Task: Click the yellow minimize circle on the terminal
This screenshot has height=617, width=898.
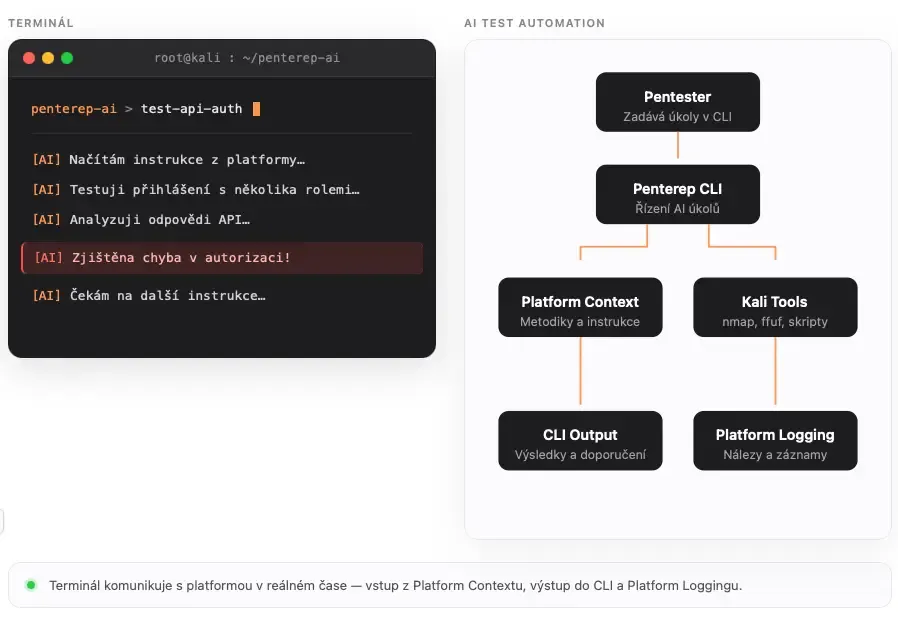Action: [x=46, y=58]
